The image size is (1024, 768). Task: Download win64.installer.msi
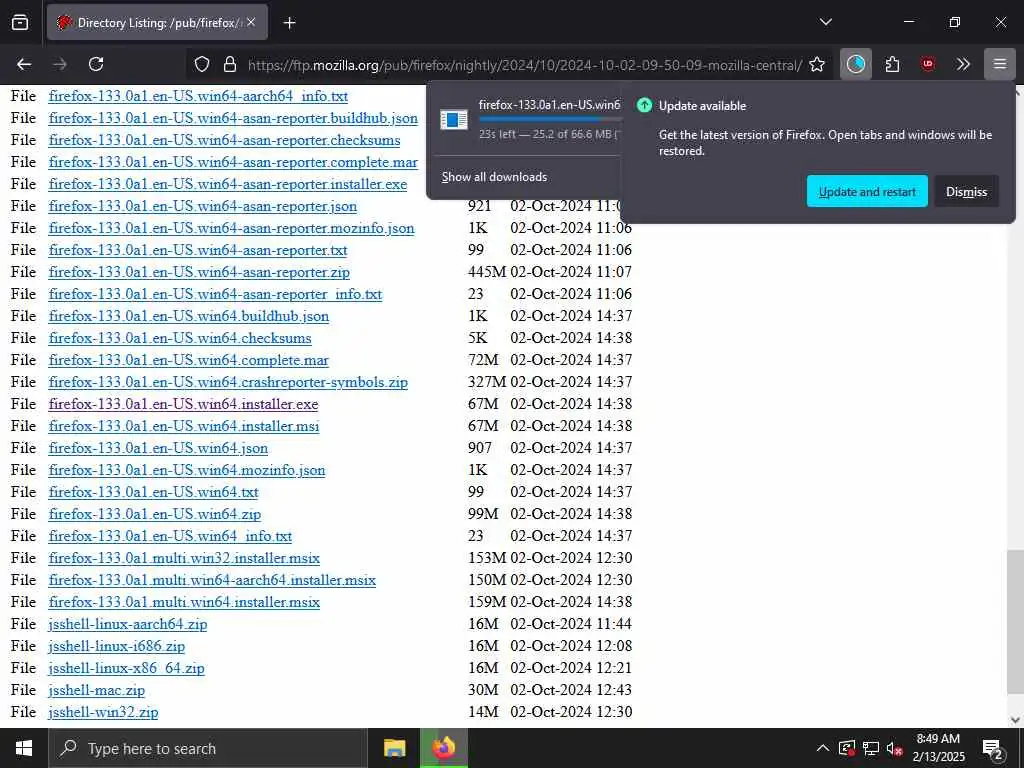click(184, 426)
